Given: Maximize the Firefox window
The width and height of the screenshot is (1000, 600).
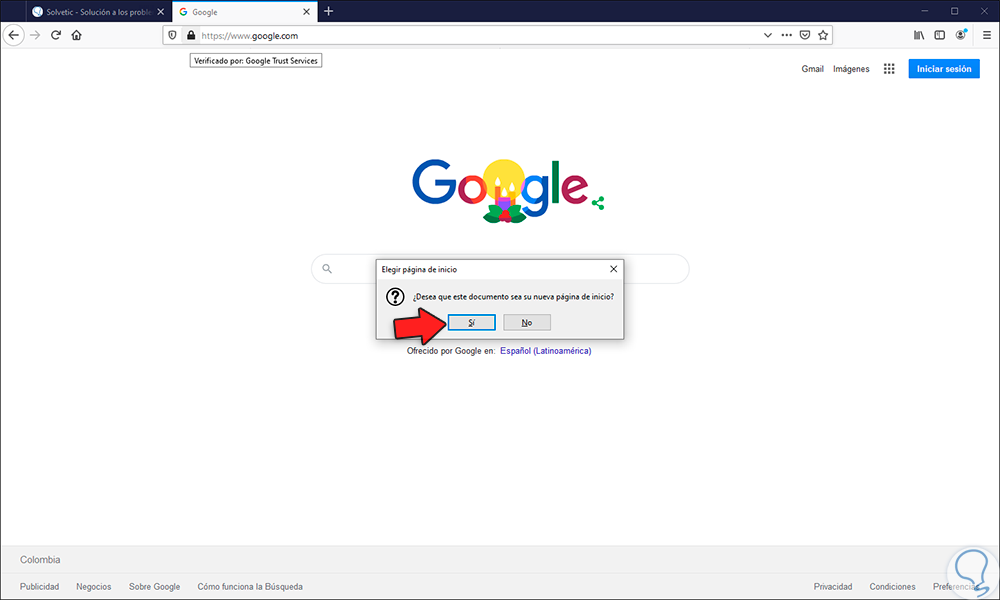Looking at the screenshot, I should point(955,11).
